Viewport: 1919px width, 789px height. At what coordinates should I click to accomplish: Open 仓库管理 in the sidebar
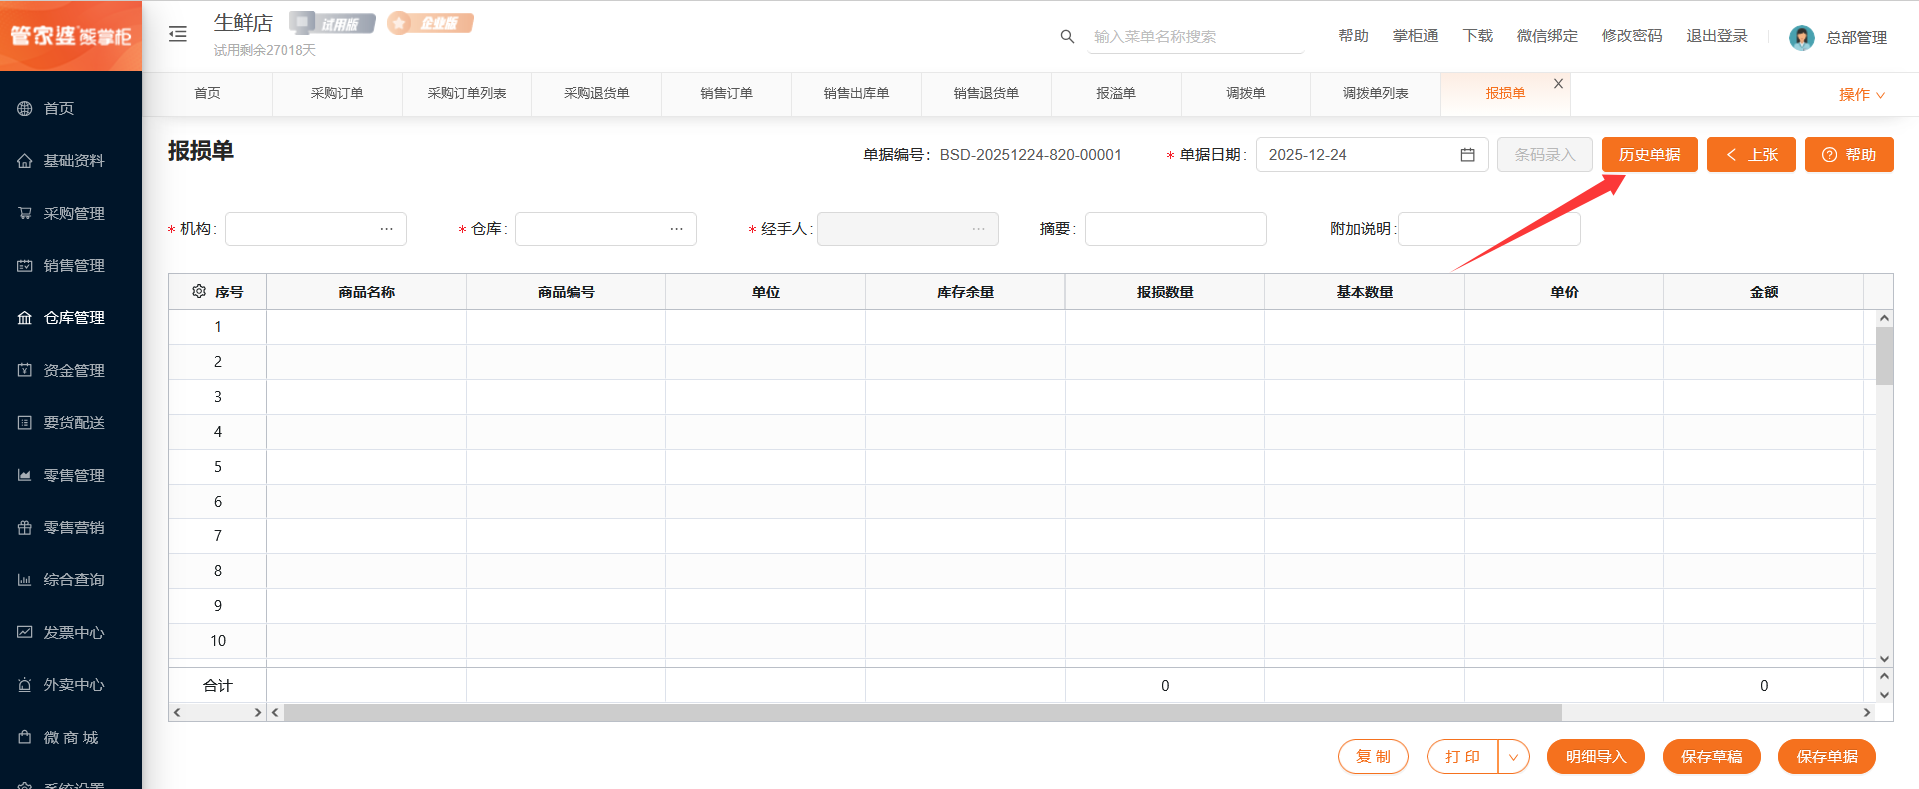(73, 318)
